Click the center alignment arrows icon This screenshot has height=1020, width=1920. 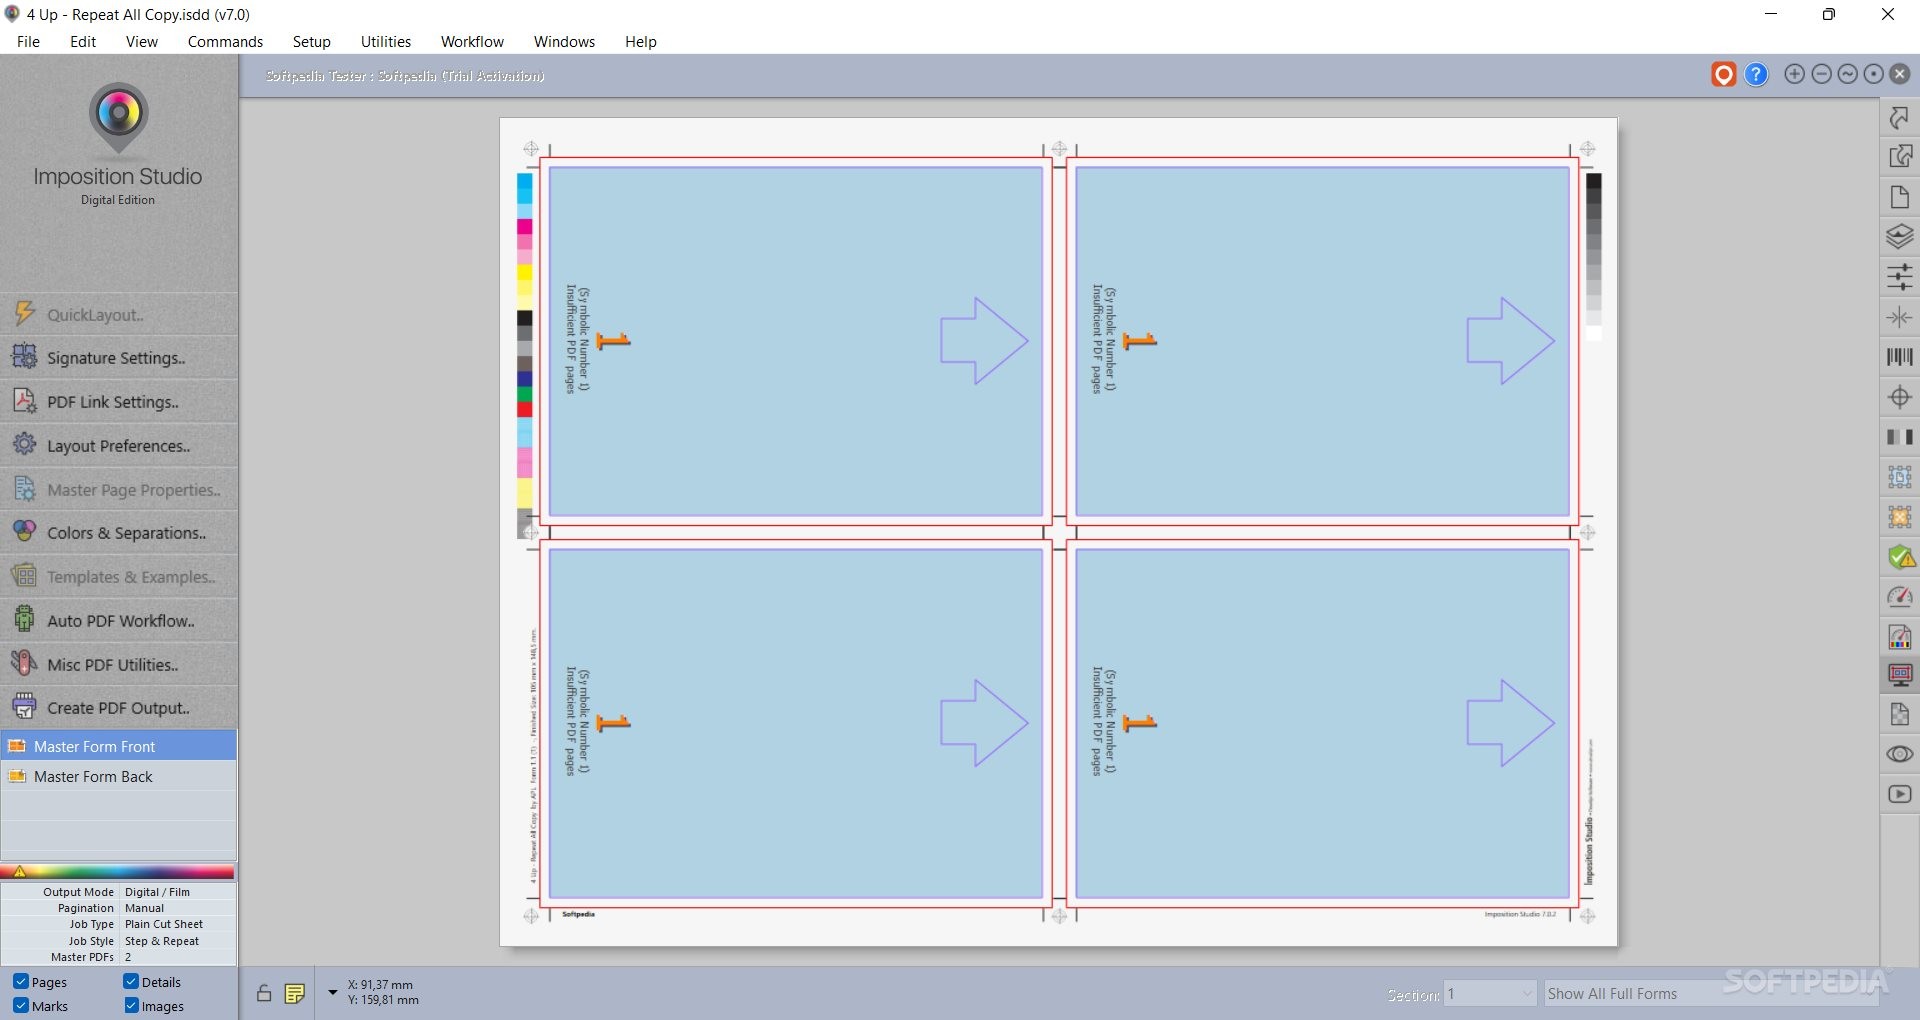[1899, 317]
